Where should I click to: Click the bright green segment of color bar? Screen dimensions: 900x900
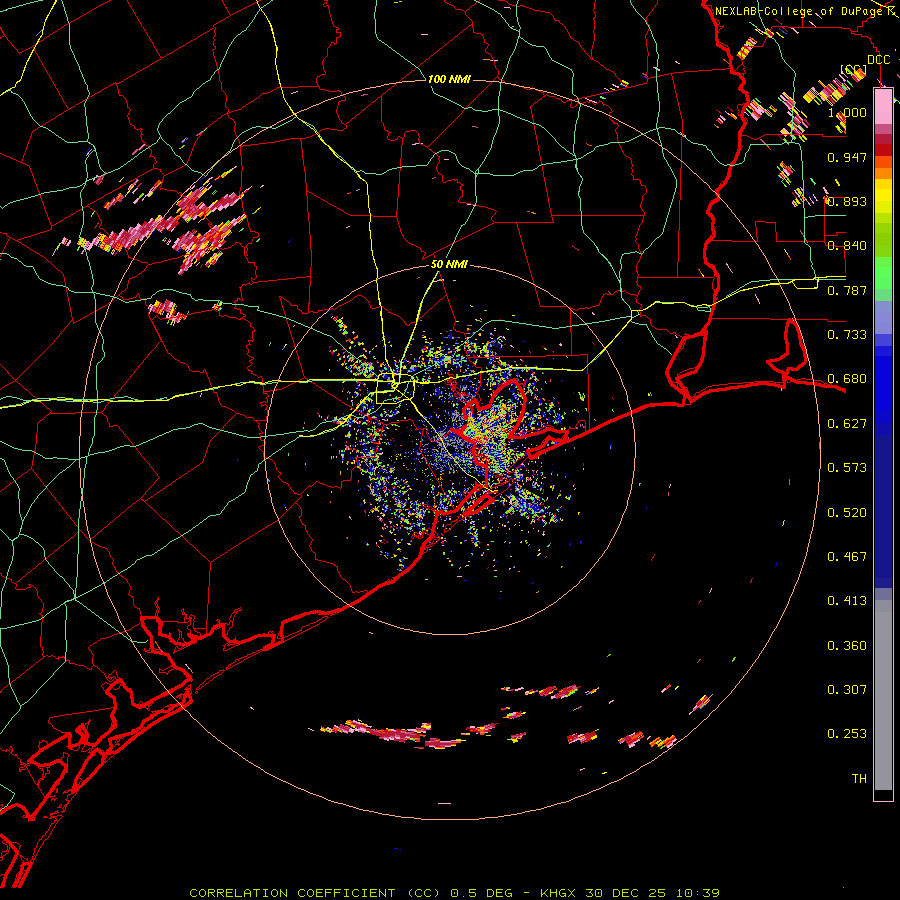(x=883, y=273)
